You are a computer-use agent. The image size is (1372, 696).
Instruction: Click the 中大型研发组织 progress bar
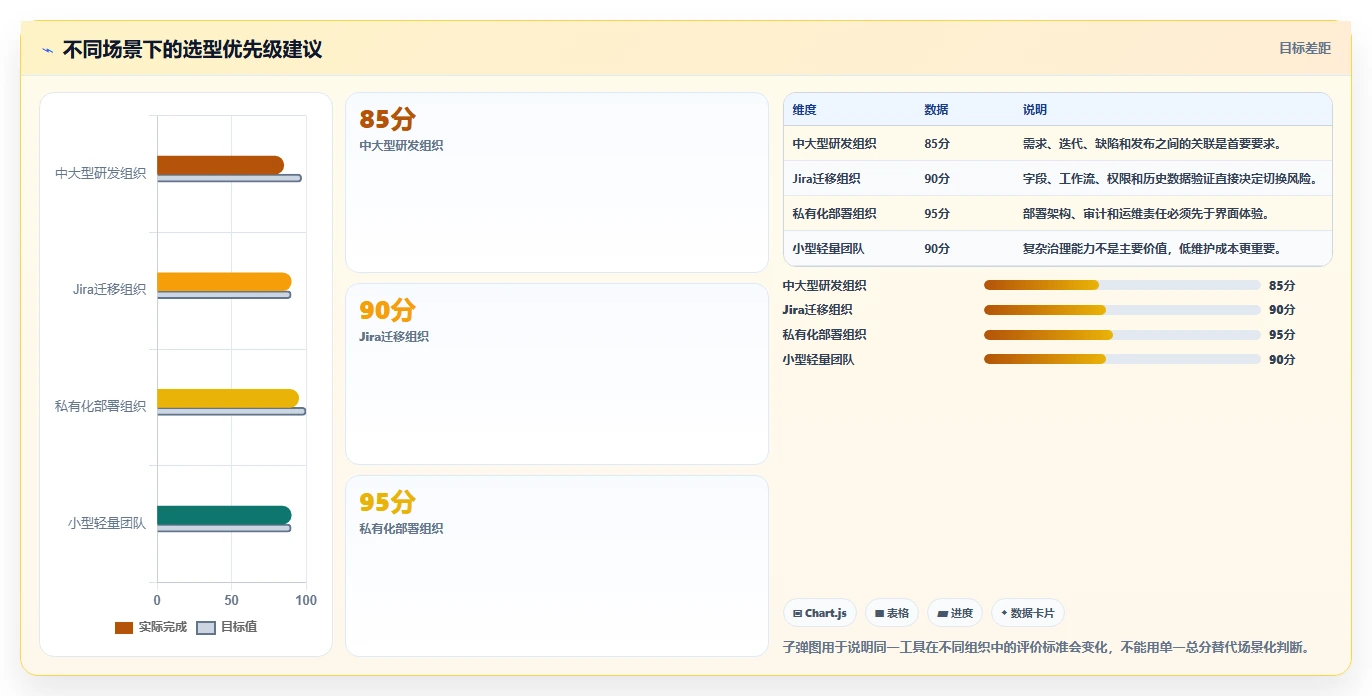tap(1122, 285)
